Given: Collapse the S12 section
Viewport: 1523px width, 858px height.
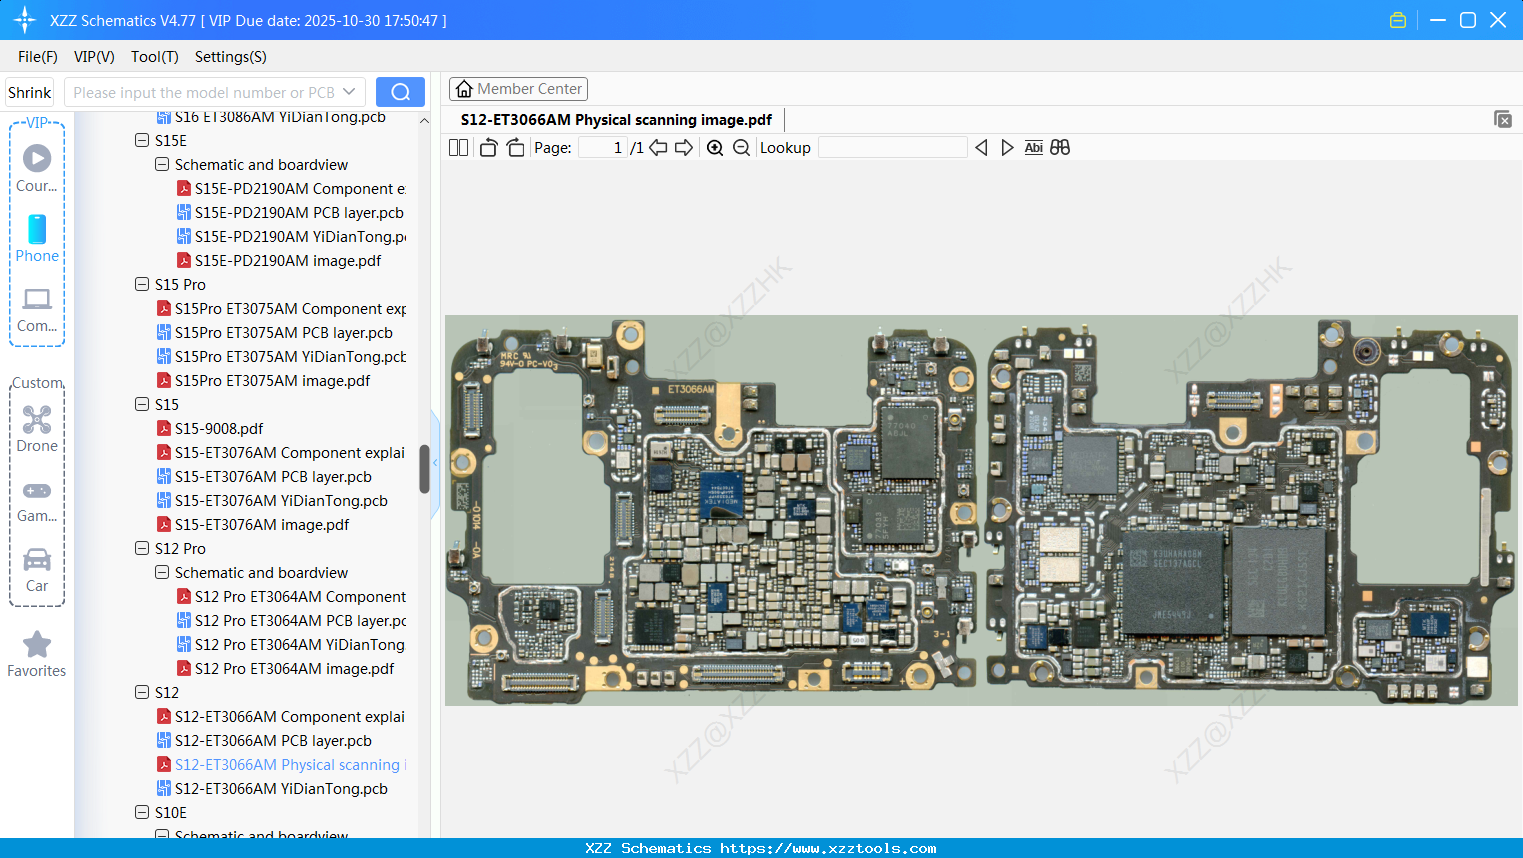Looking at the screenshot, I should point(141,692).
